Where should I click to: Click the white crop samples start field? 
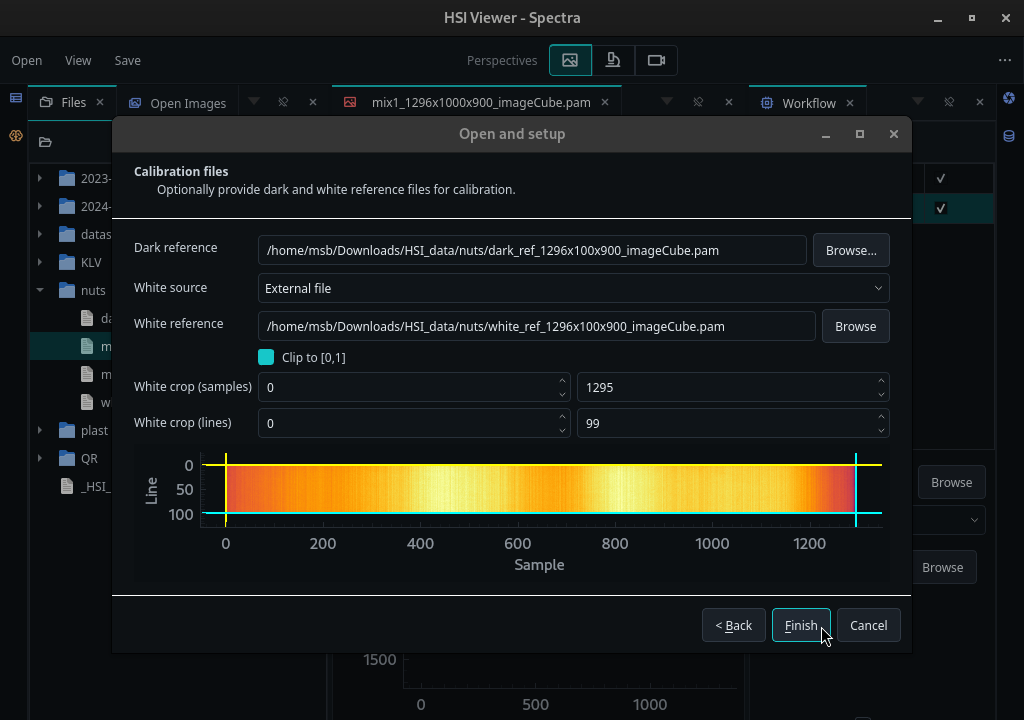(414, 387)
